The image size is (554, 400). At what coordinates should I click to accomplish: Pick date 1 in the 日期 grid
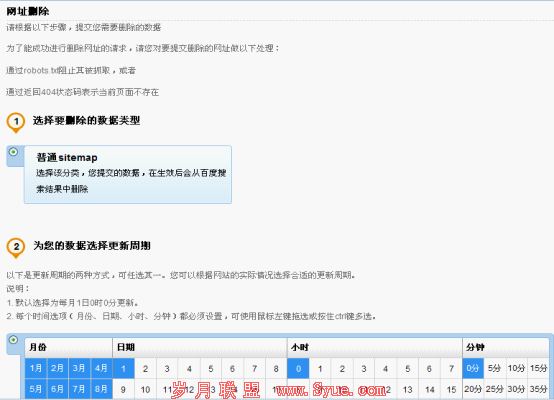[x=123, y=368]
